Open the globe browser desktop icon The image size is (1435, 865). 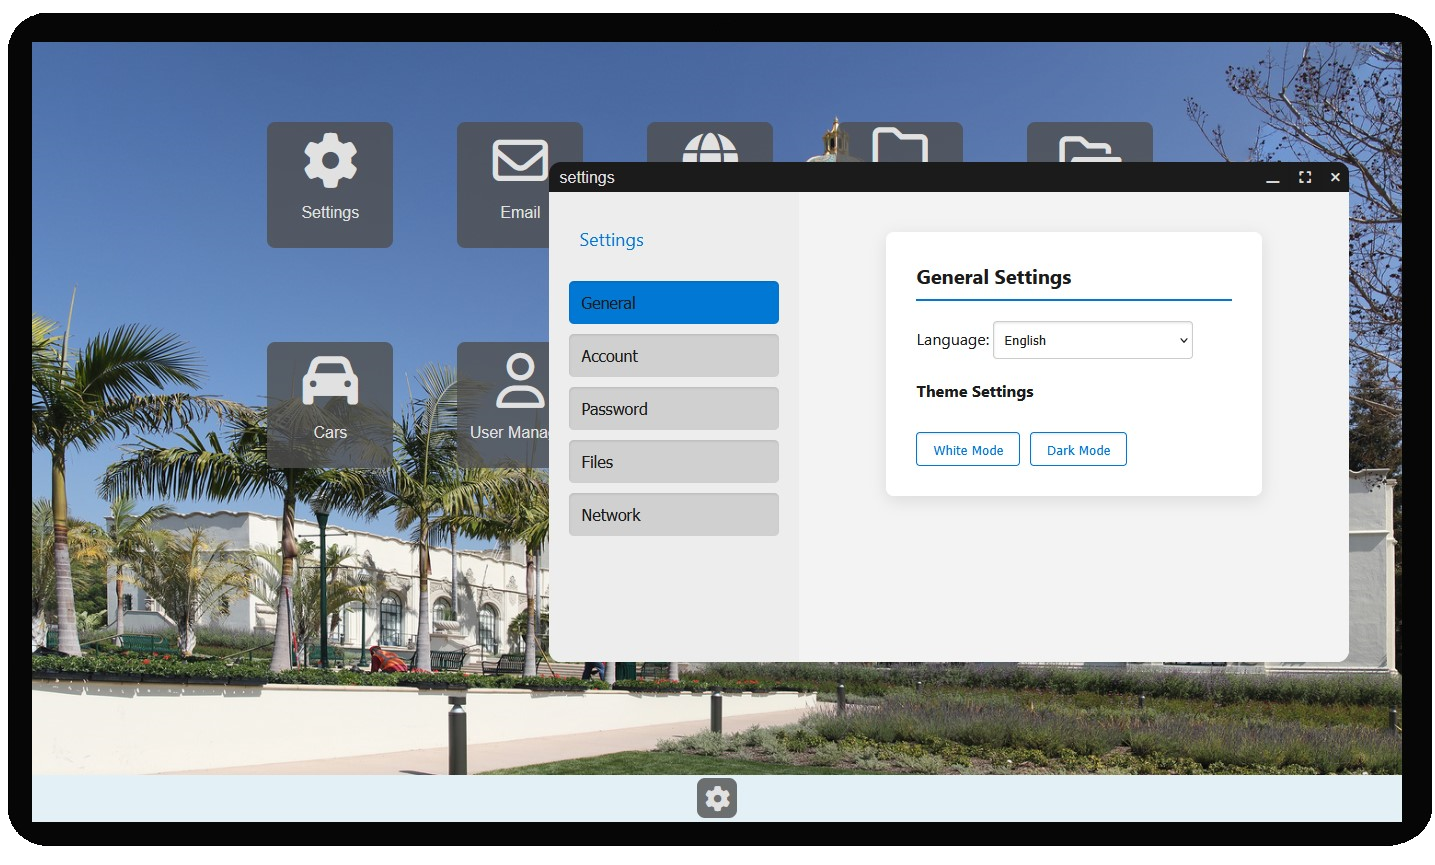(710, 142)
